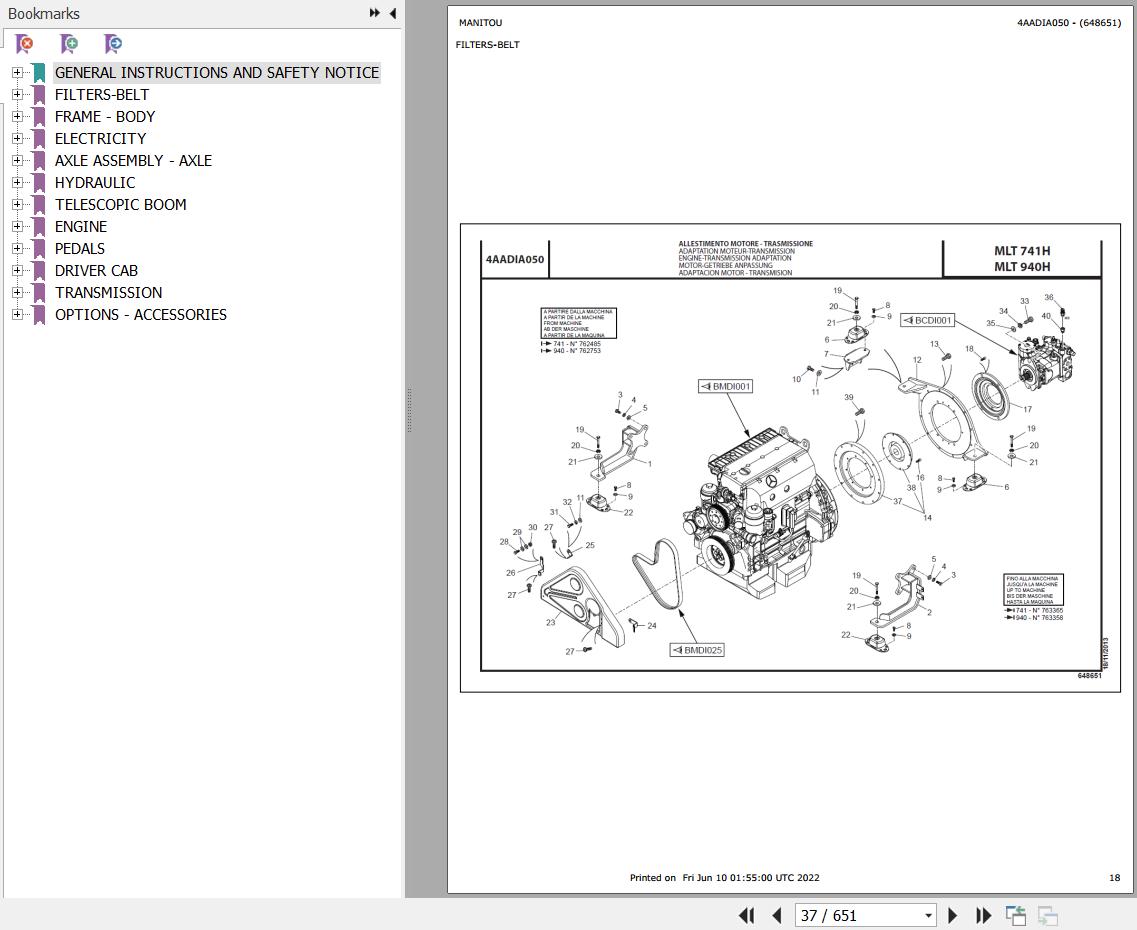Expand the FILTERS-BELT bookmark node
The image size is (1137, 930).
point(17,94)
